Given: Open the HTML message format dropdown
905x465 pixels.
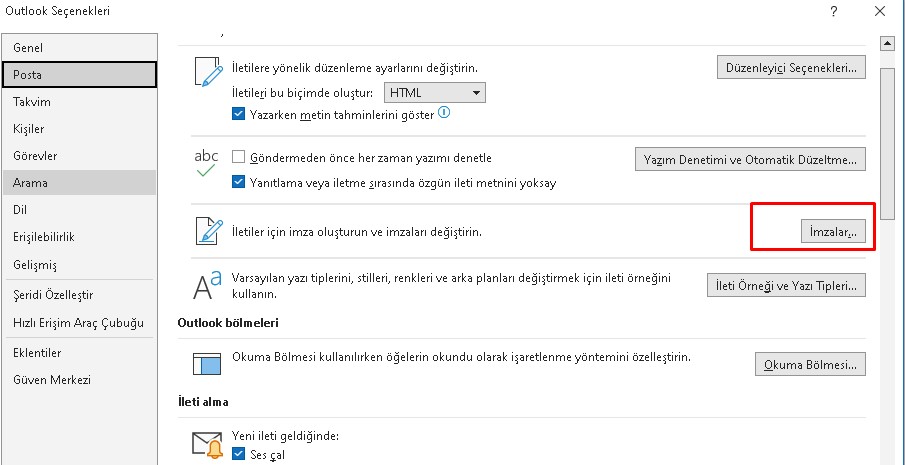Looking at the screenshot, I should [435, 93].
